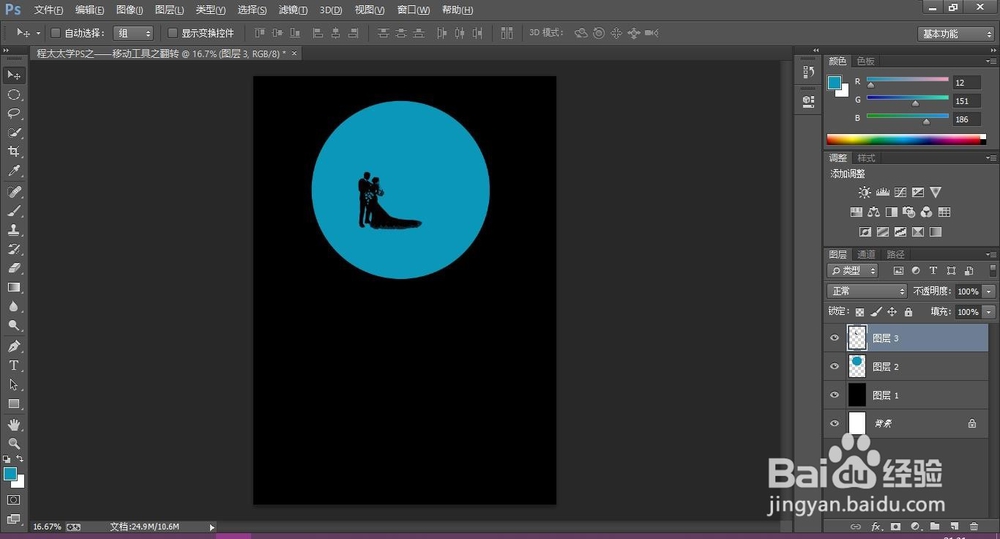Create a new layer group folder icon

pos(934,526)
